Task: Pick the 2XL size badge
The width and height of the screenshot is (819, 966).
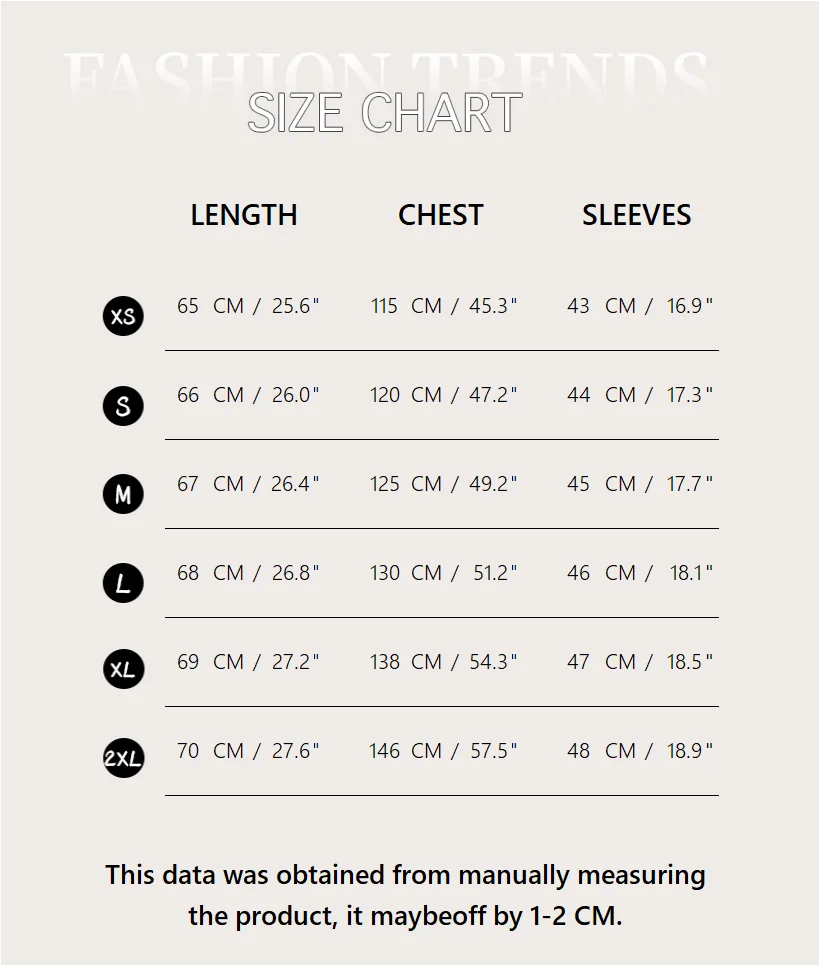Action: [x=123, y=758]
